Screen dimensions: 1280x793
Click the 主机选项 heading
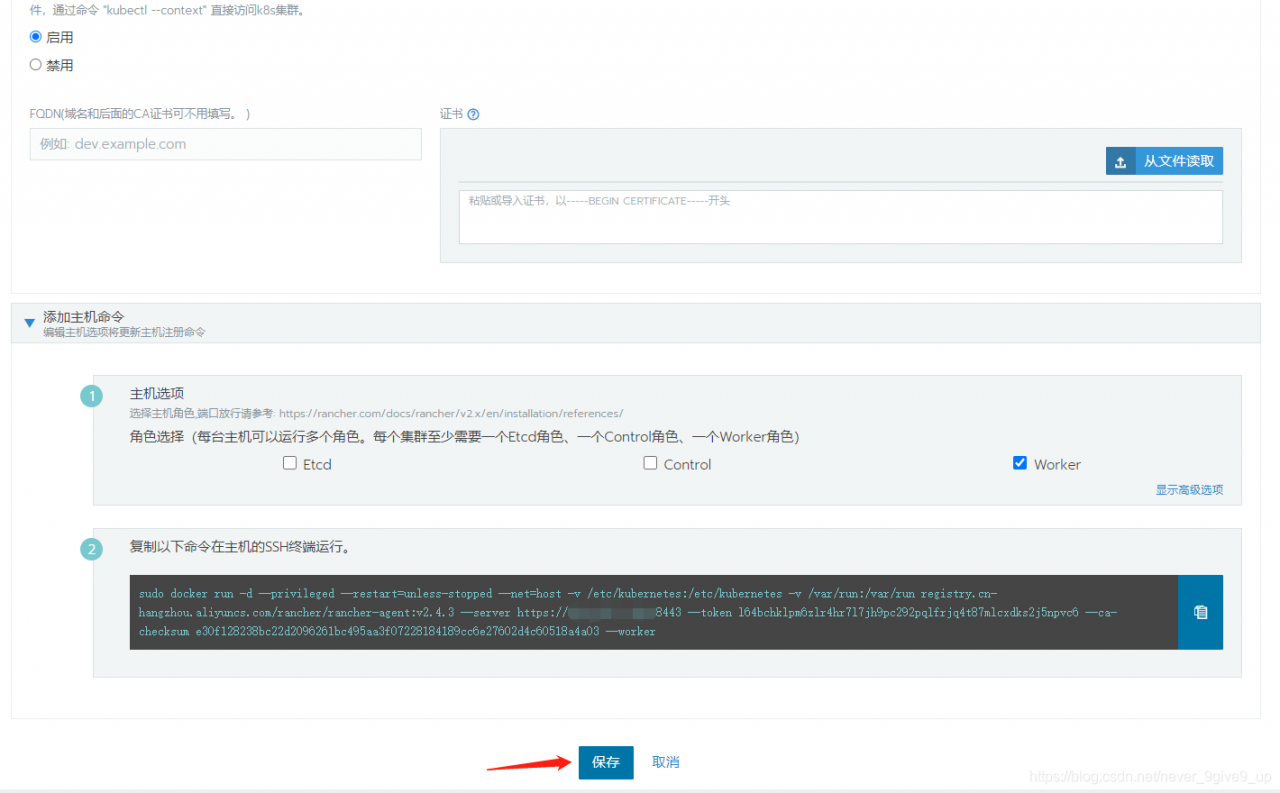click(x=157, y=394)
